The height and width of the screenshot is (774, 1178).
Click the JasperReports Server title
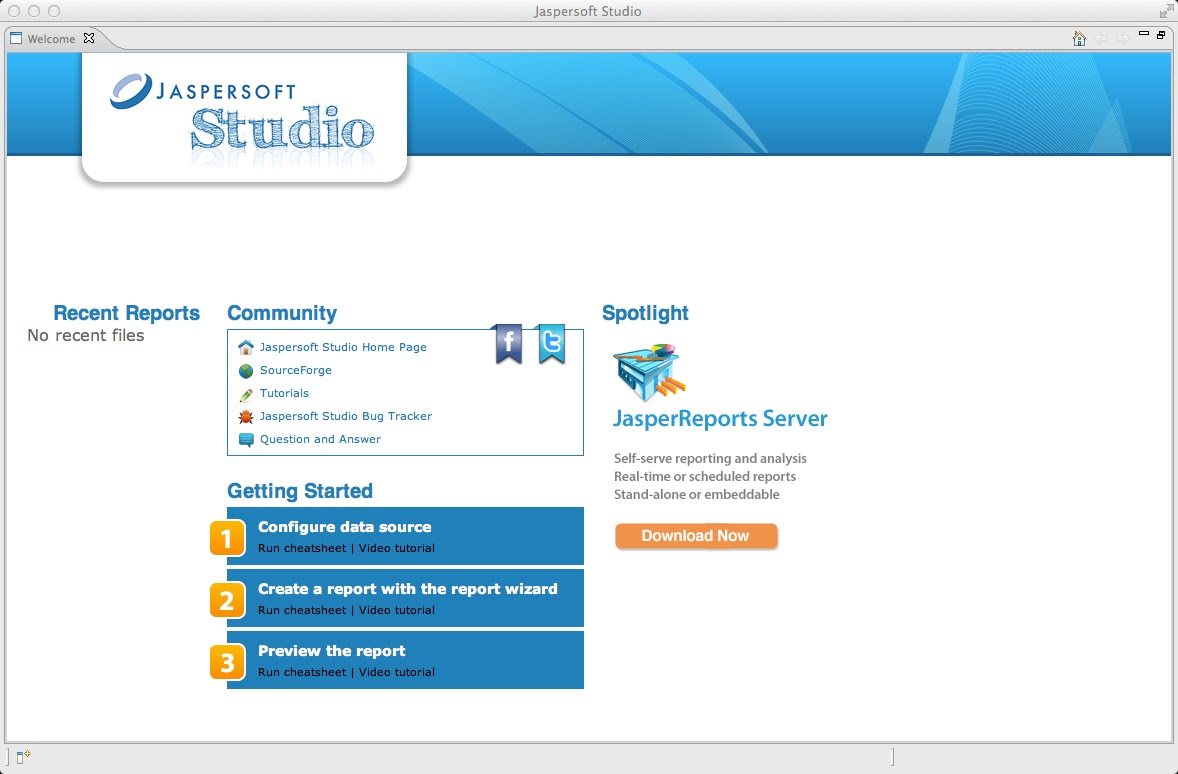pyautogui.click(x=720, y=419)
